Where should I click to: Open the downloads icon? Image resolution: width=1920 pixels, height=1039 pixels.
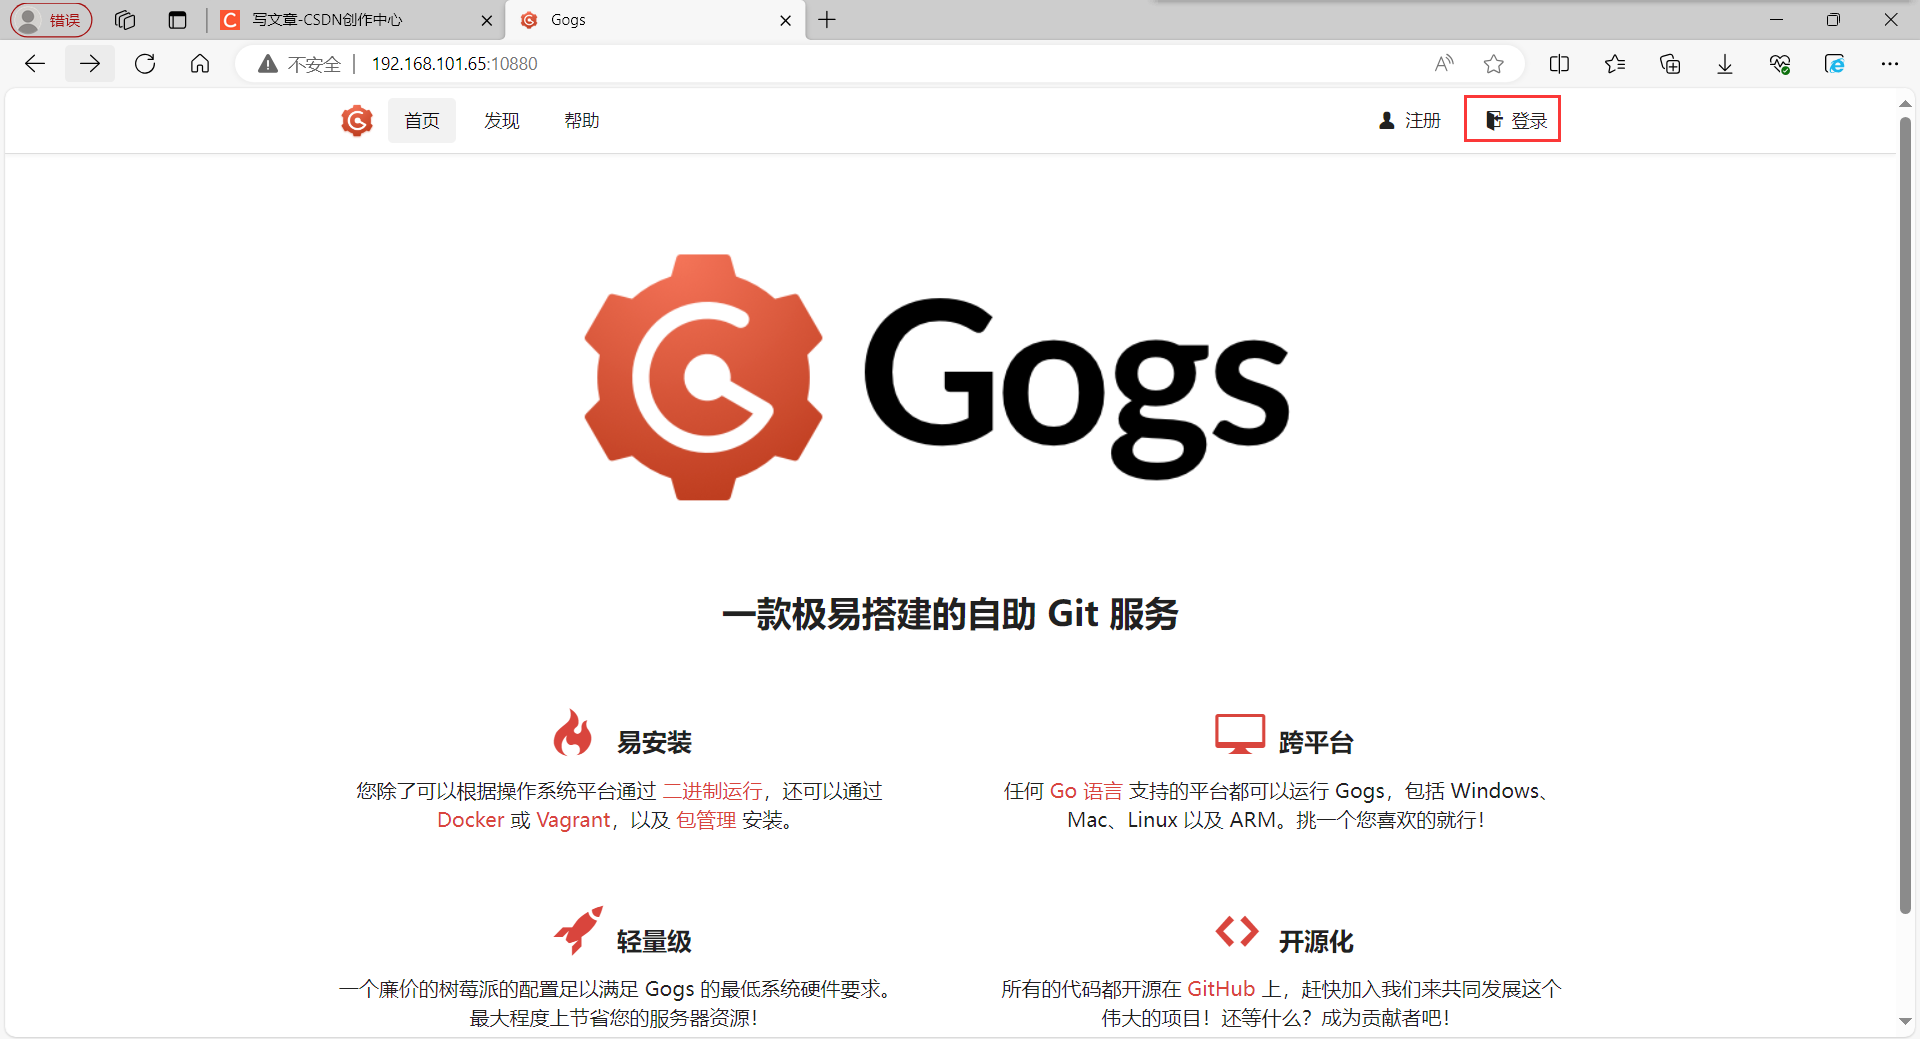pyautogui.click(x=1725, y=64)
